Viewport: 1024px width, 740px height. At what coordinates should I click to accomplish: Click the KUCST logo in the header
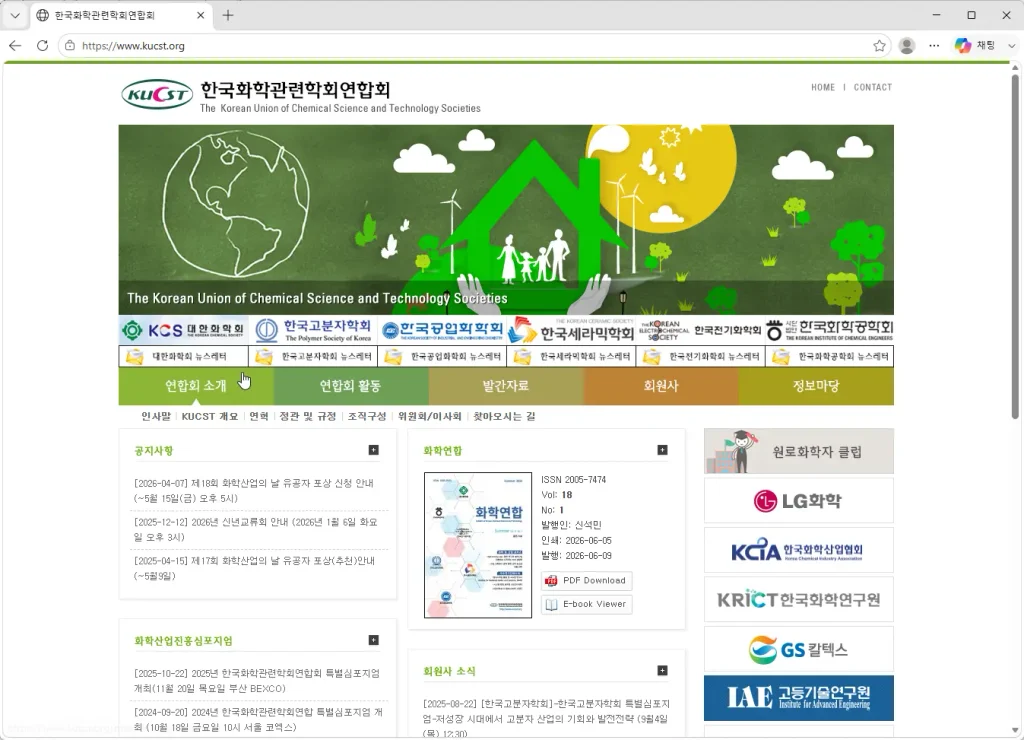point(157,95)
